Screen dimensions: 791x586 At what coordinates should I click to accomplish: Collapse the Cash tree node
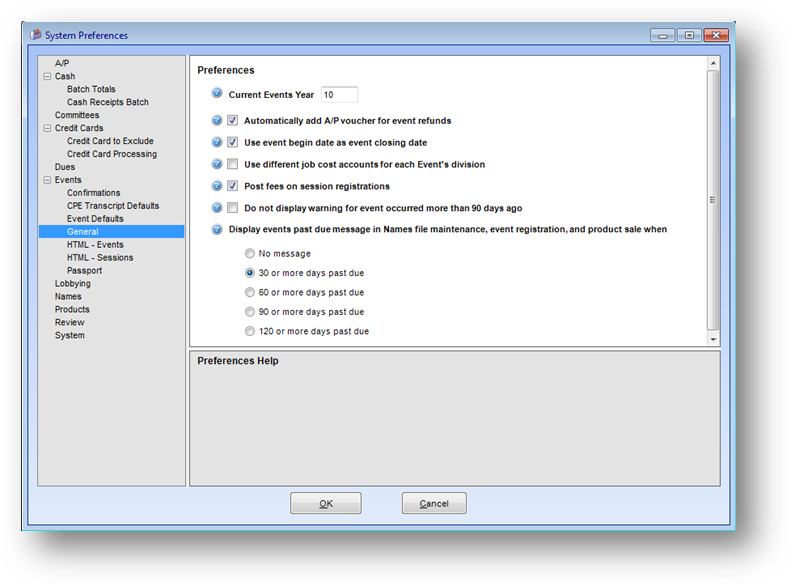(x=47, y=76)
